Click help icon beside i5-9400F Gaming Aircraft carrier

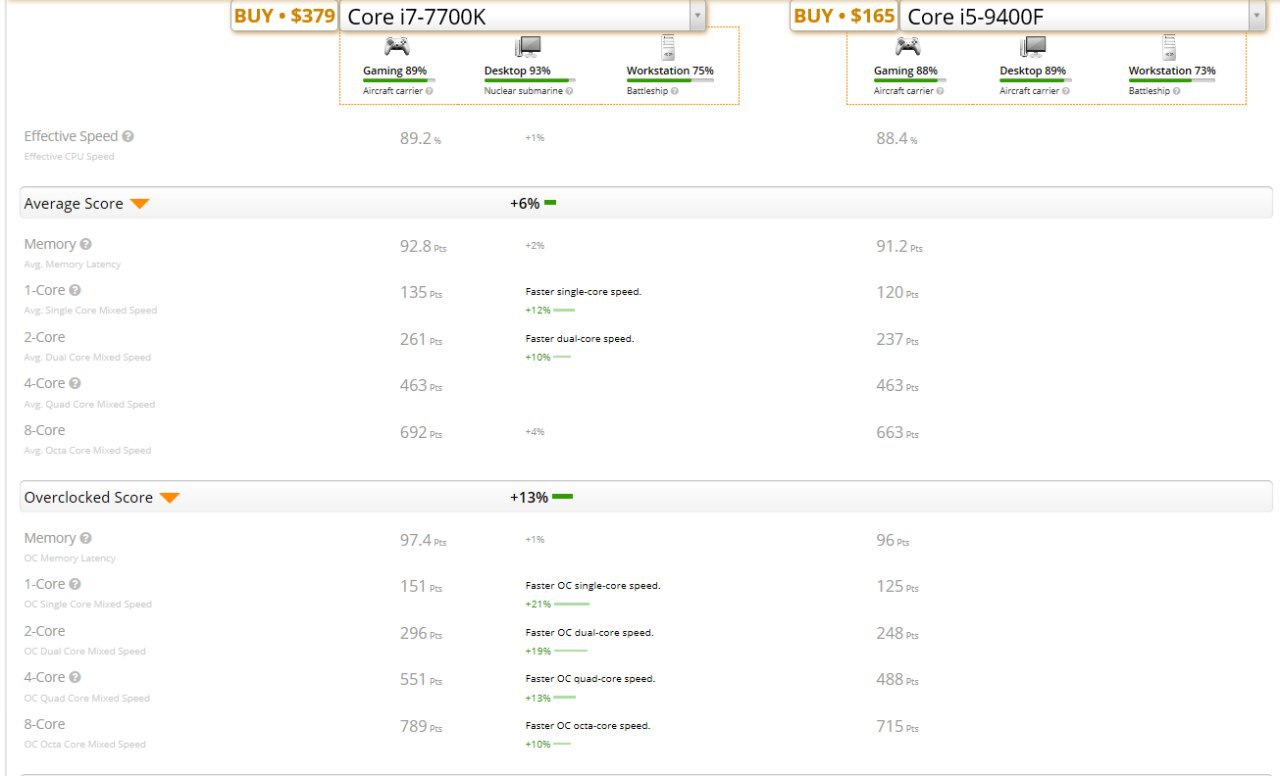point(940,90)
